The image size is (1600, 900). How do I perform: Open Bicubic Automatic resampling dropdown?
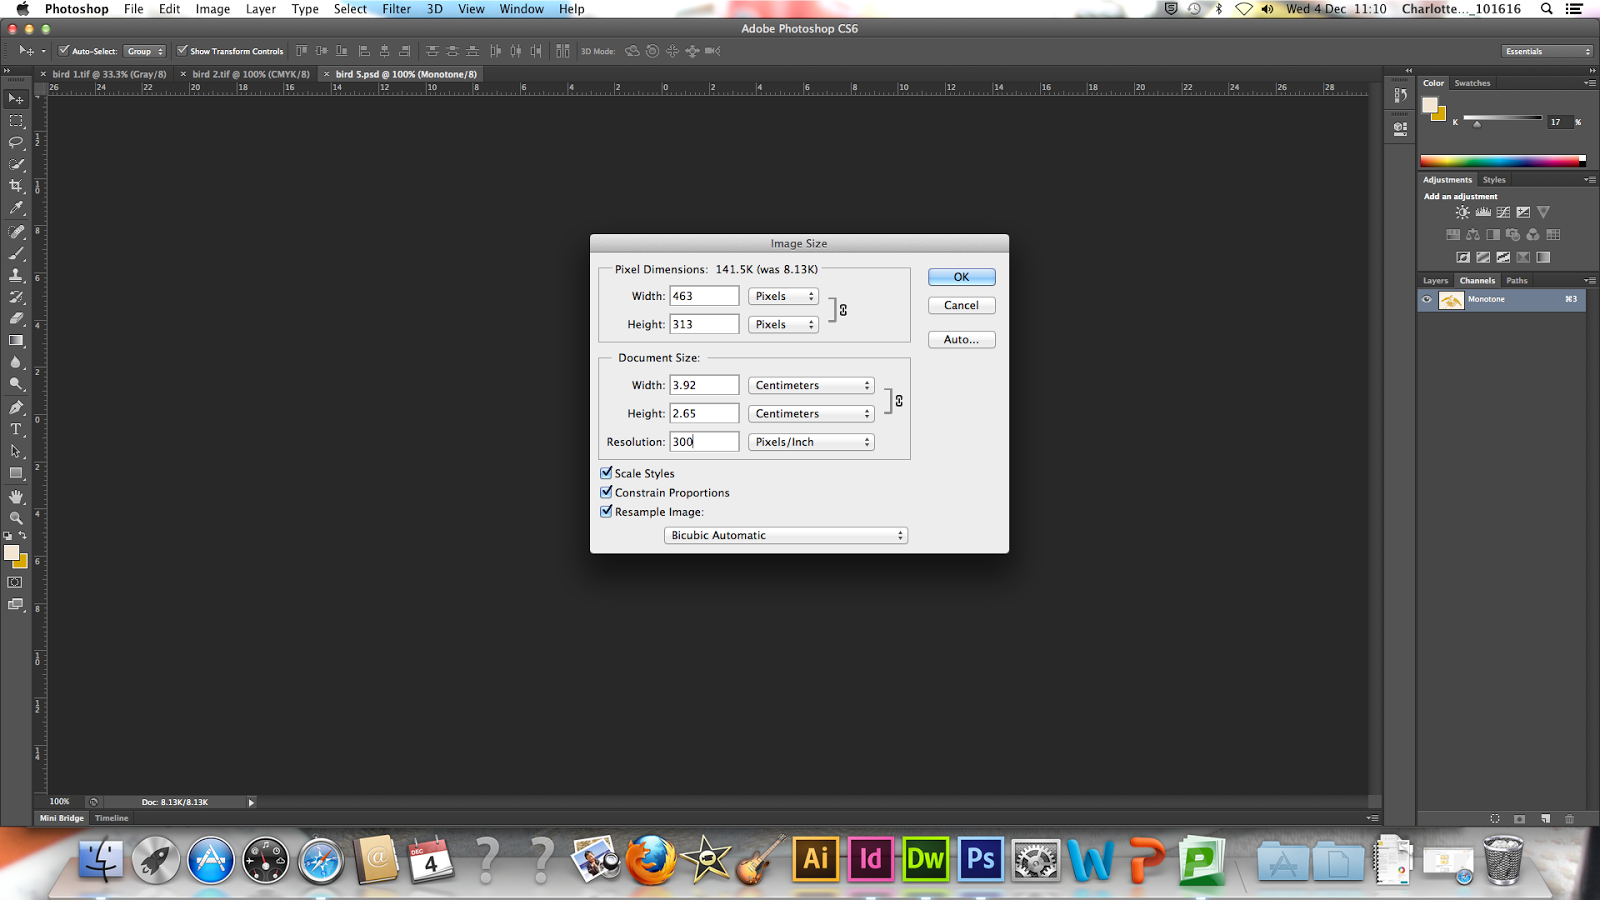point(785,535)
